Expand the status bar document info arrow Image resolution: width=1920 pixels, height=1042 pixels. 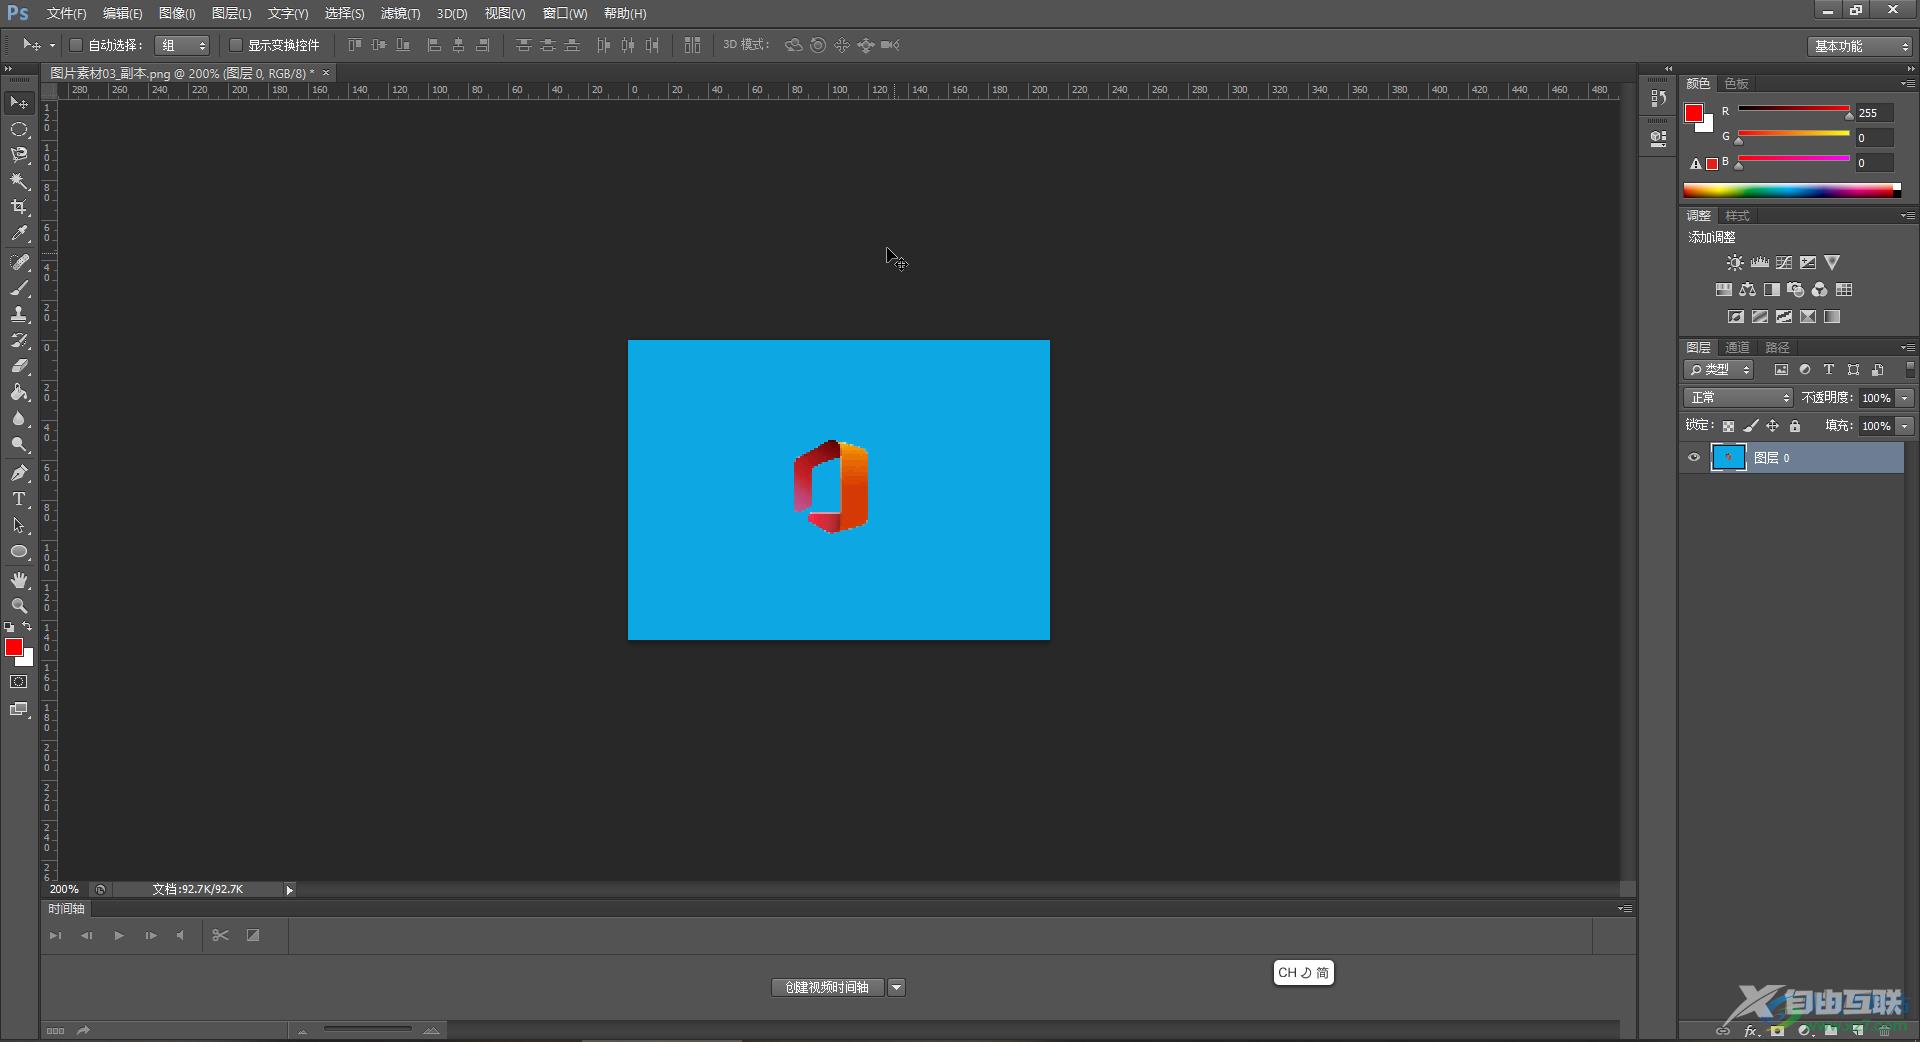pyautogui.click(x=289, y=890)
